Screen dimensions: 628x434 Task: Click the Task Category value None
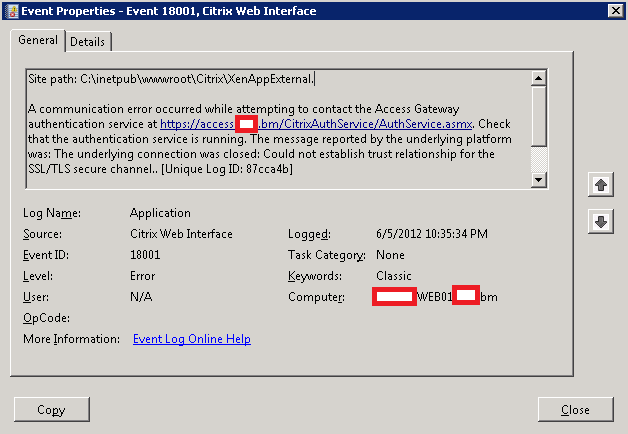[390, 255]
